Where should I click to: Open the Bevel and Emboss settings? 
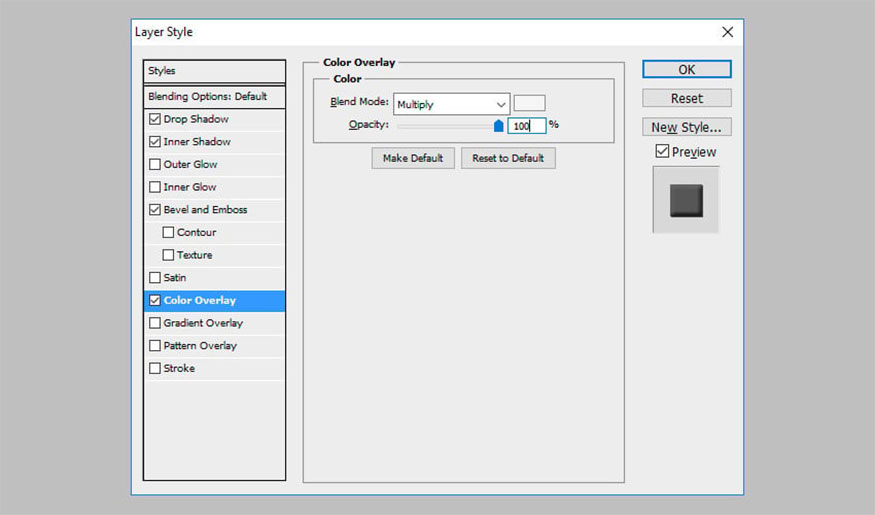pyautogui.click(x=205, y=210)
